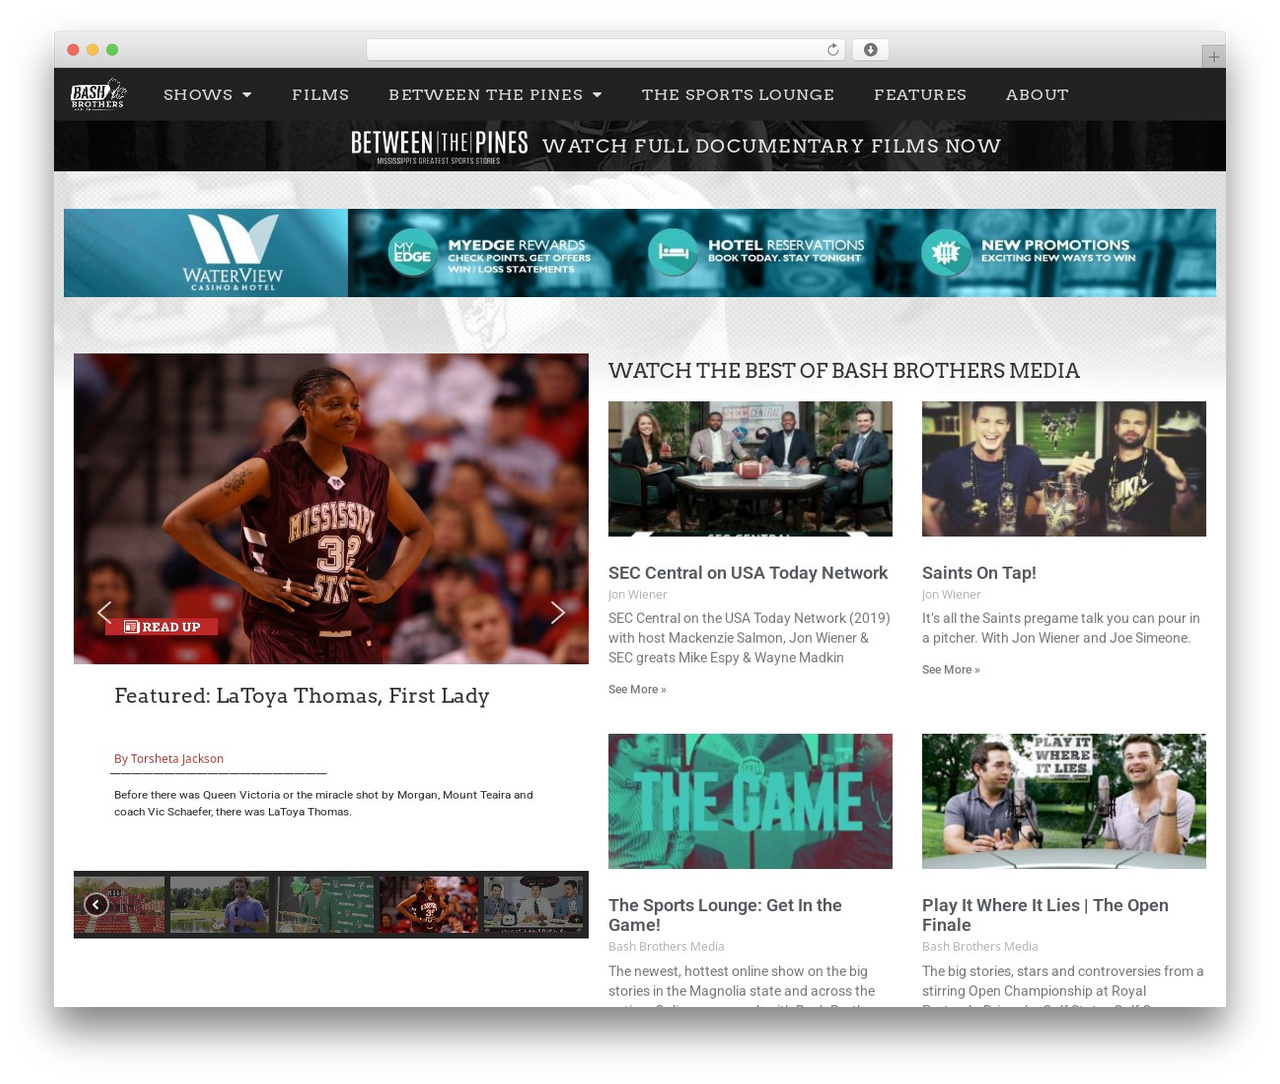Click the WaterView Casino & Hotel logo
This screenshot has width=1280, height=1084.
pyautogui.click(x=232, y=252)
